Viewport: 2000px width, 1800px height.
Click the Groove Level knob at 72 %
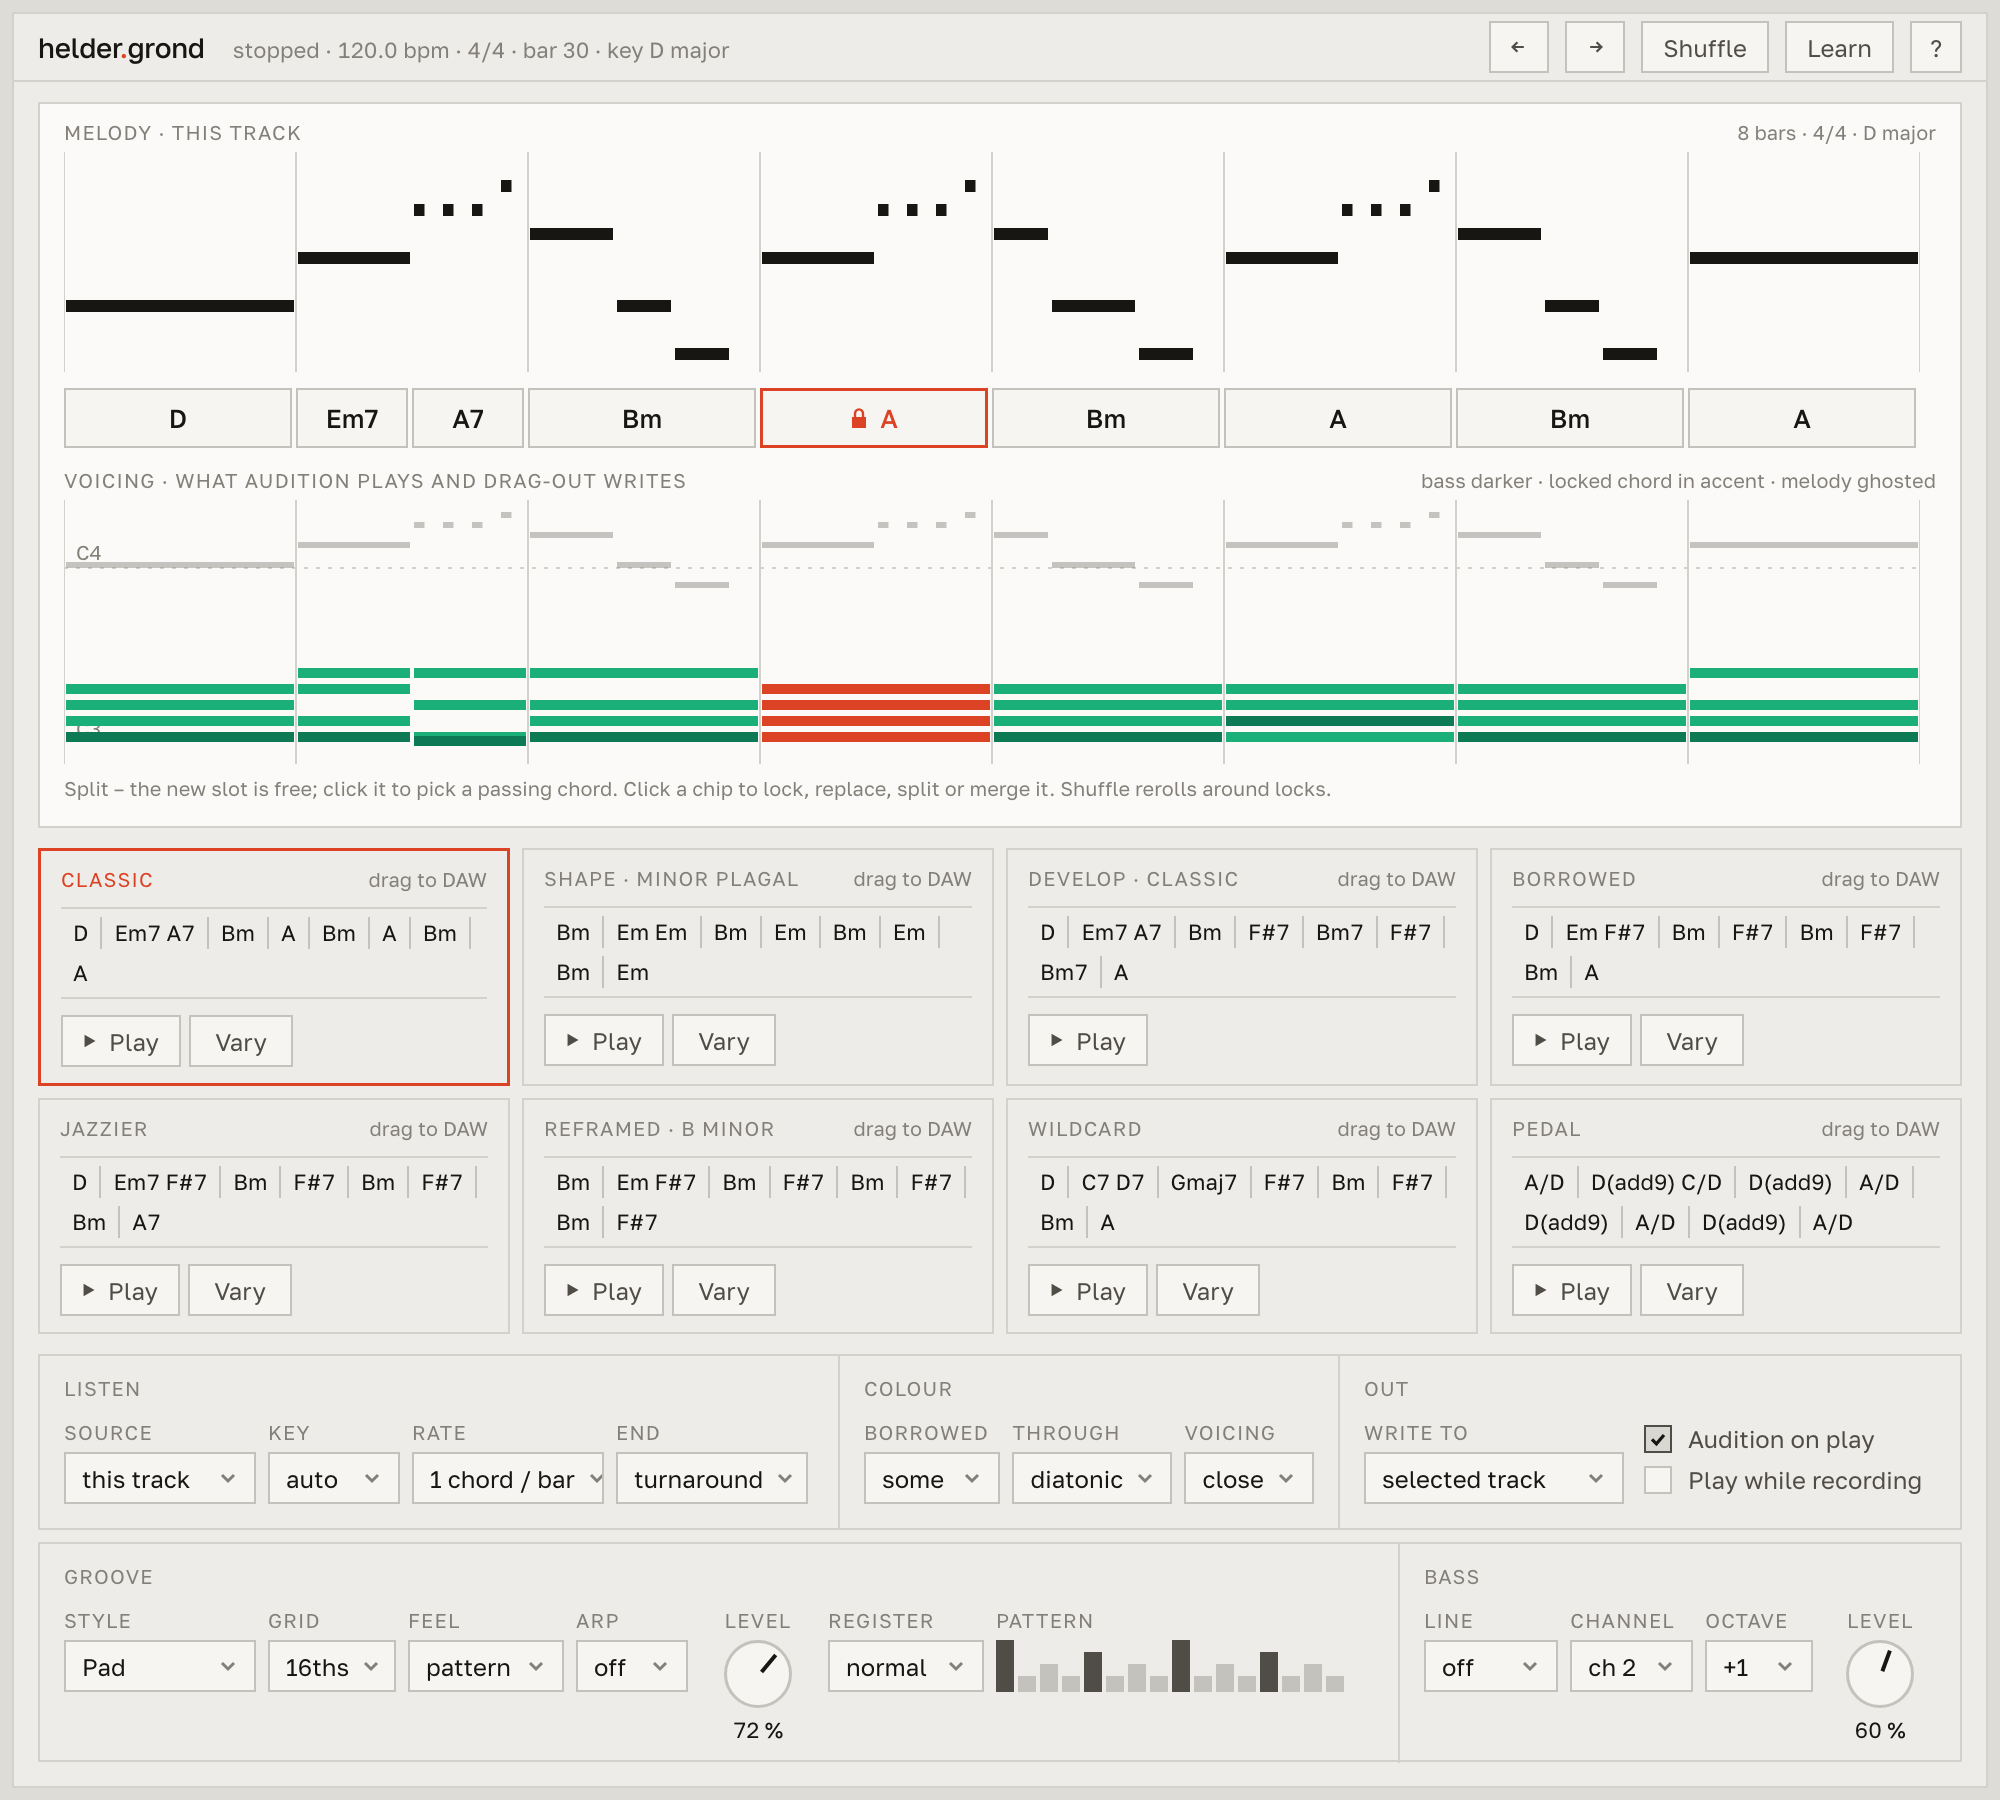click(x=758, y=1674)
